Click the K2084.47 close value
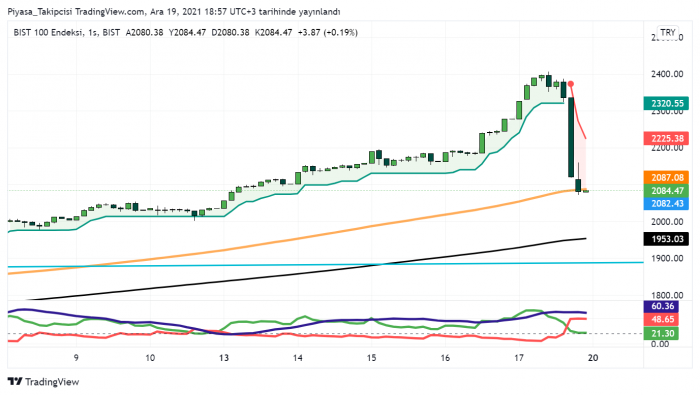The height and width of the screenshot is (395, 700). click(273, 33)
